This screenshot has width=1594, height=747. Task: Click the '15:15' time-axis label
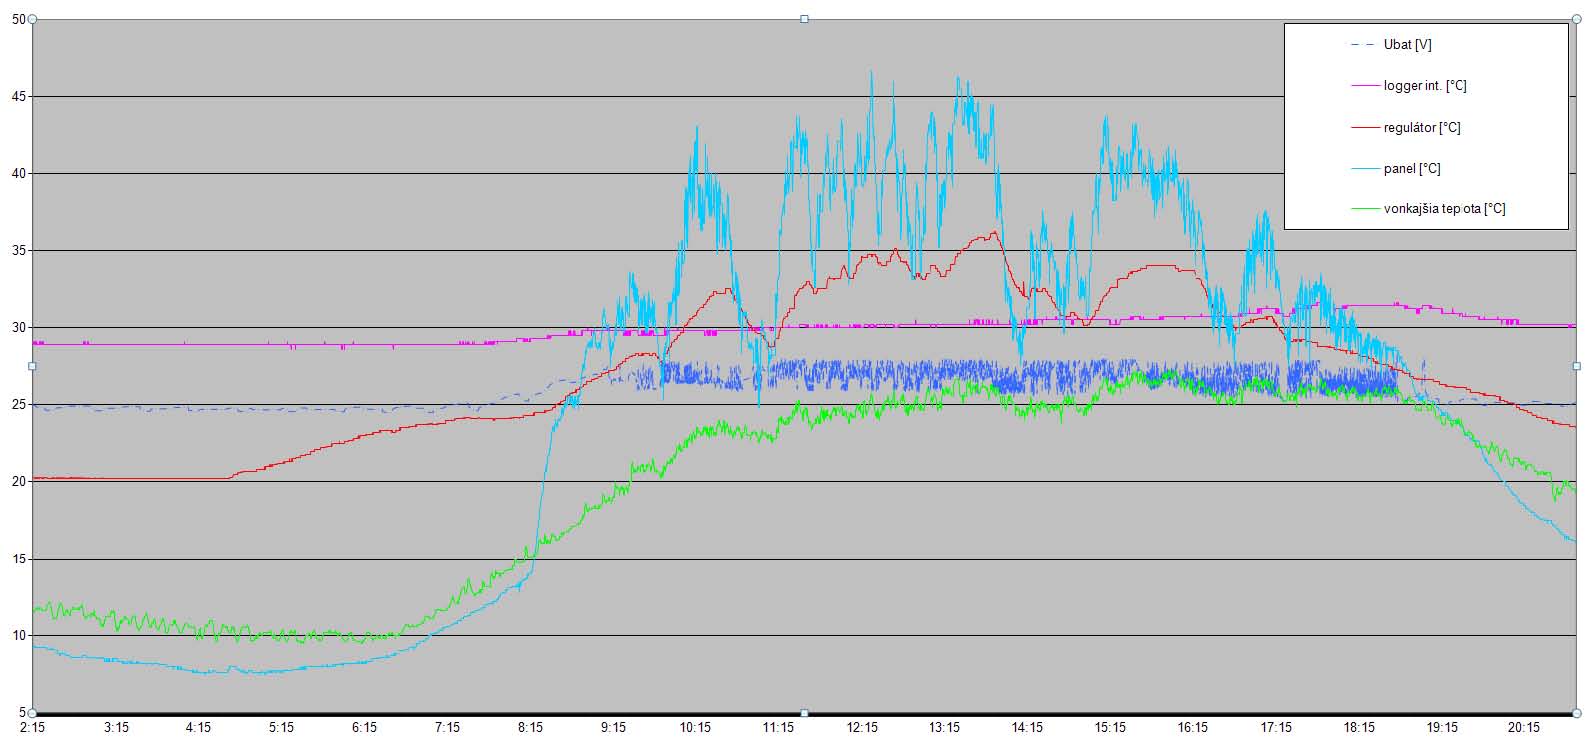point(1110,728)
